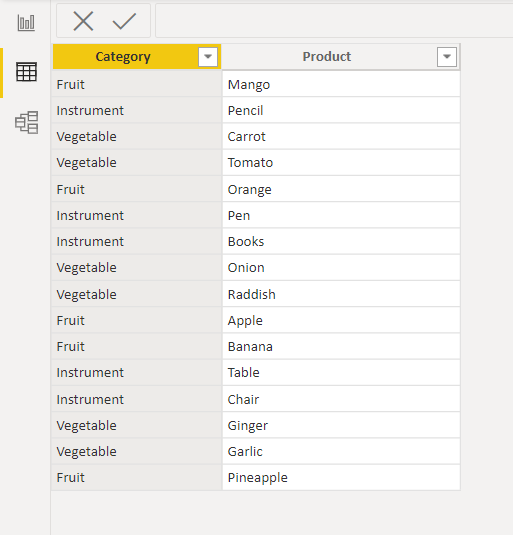
Task: Click the Instrument cell beside Pencil
Action: [136, 110]
